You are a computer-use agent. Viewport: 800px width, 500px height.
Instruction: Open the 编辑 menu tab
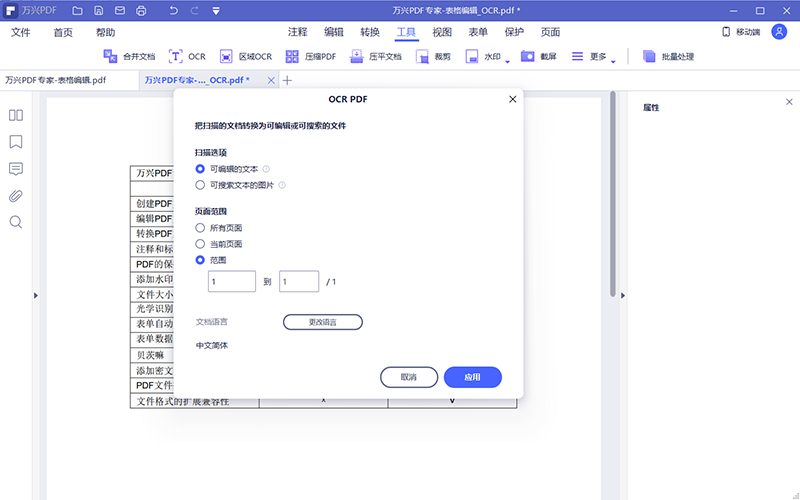pyautogui.click(x=334, y=32)
